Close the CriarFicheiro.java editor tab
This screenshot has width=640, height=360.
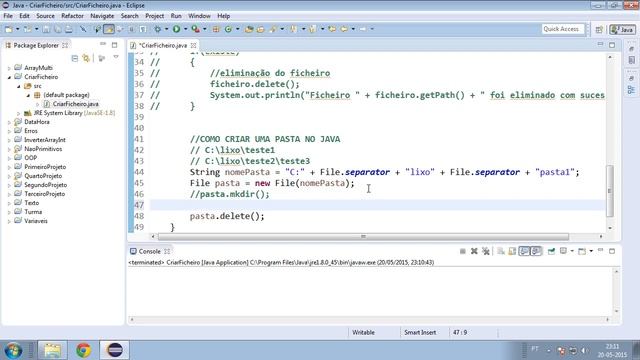pos(193,45)
